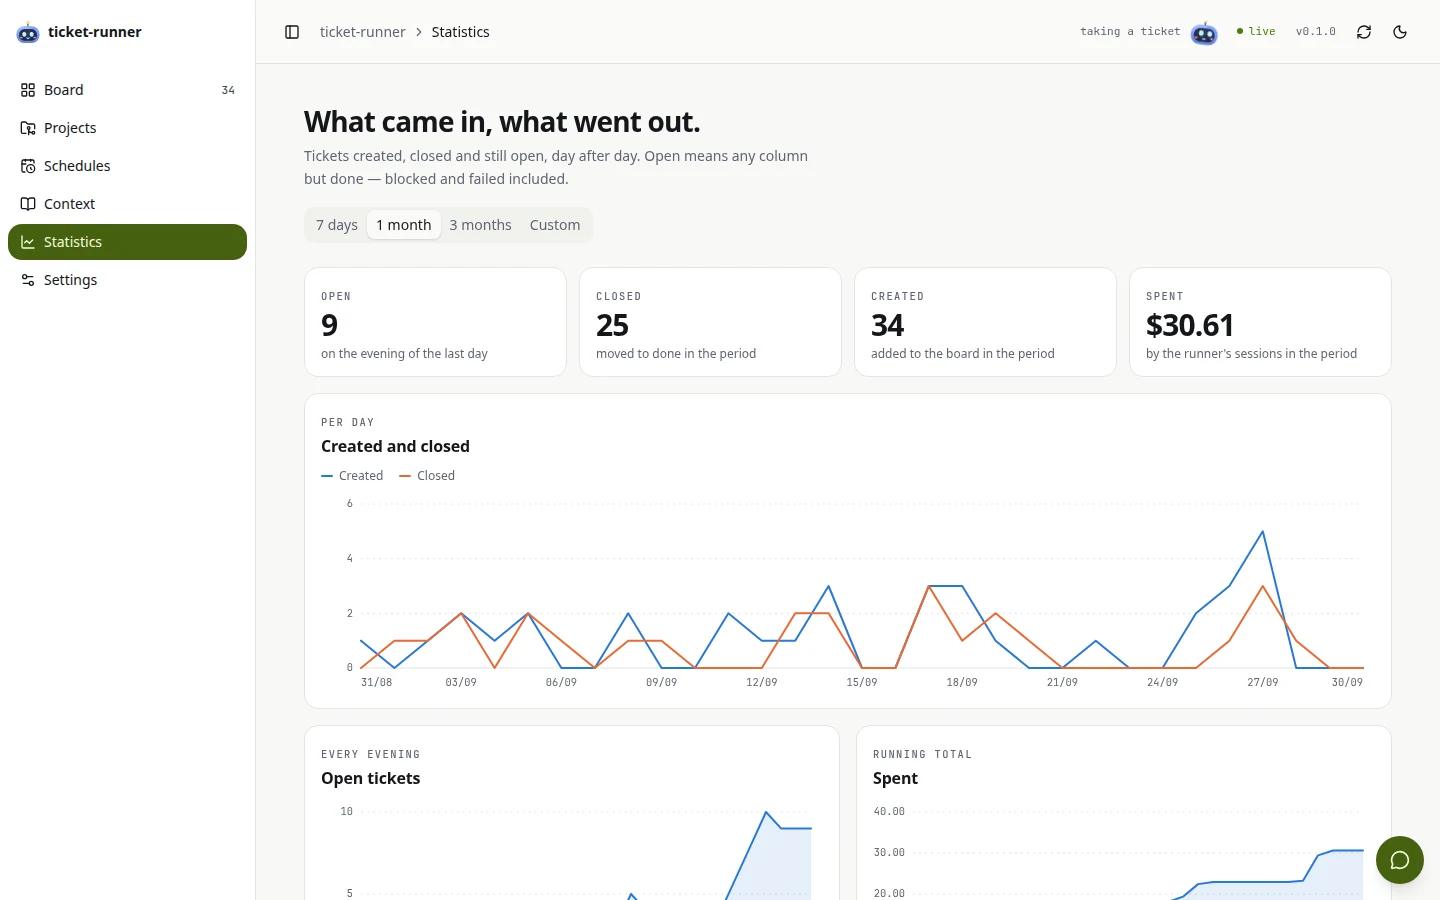Viewport: 1440px width, 900px height.
Task: Go to Settings in sidebar
Action: [127, 280]
